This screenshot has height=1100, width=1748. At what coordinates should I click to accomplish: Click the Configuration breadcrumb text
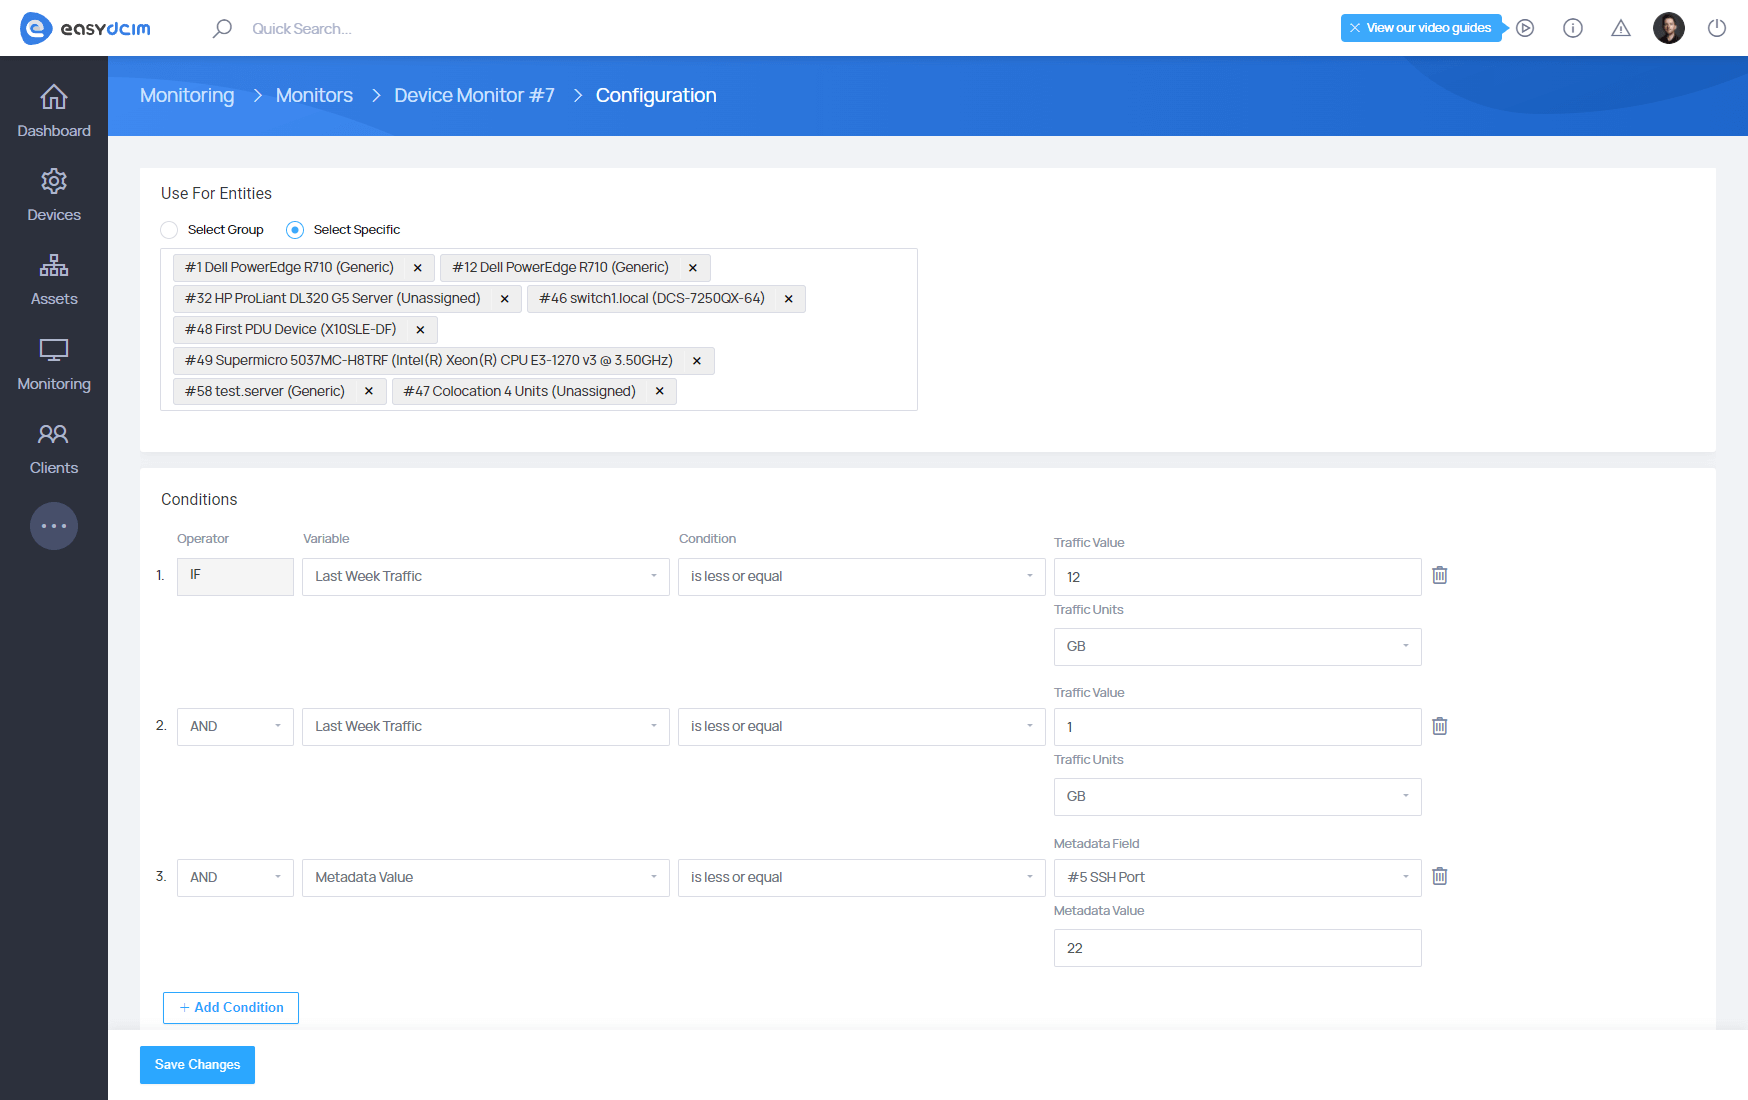point(656,95)
